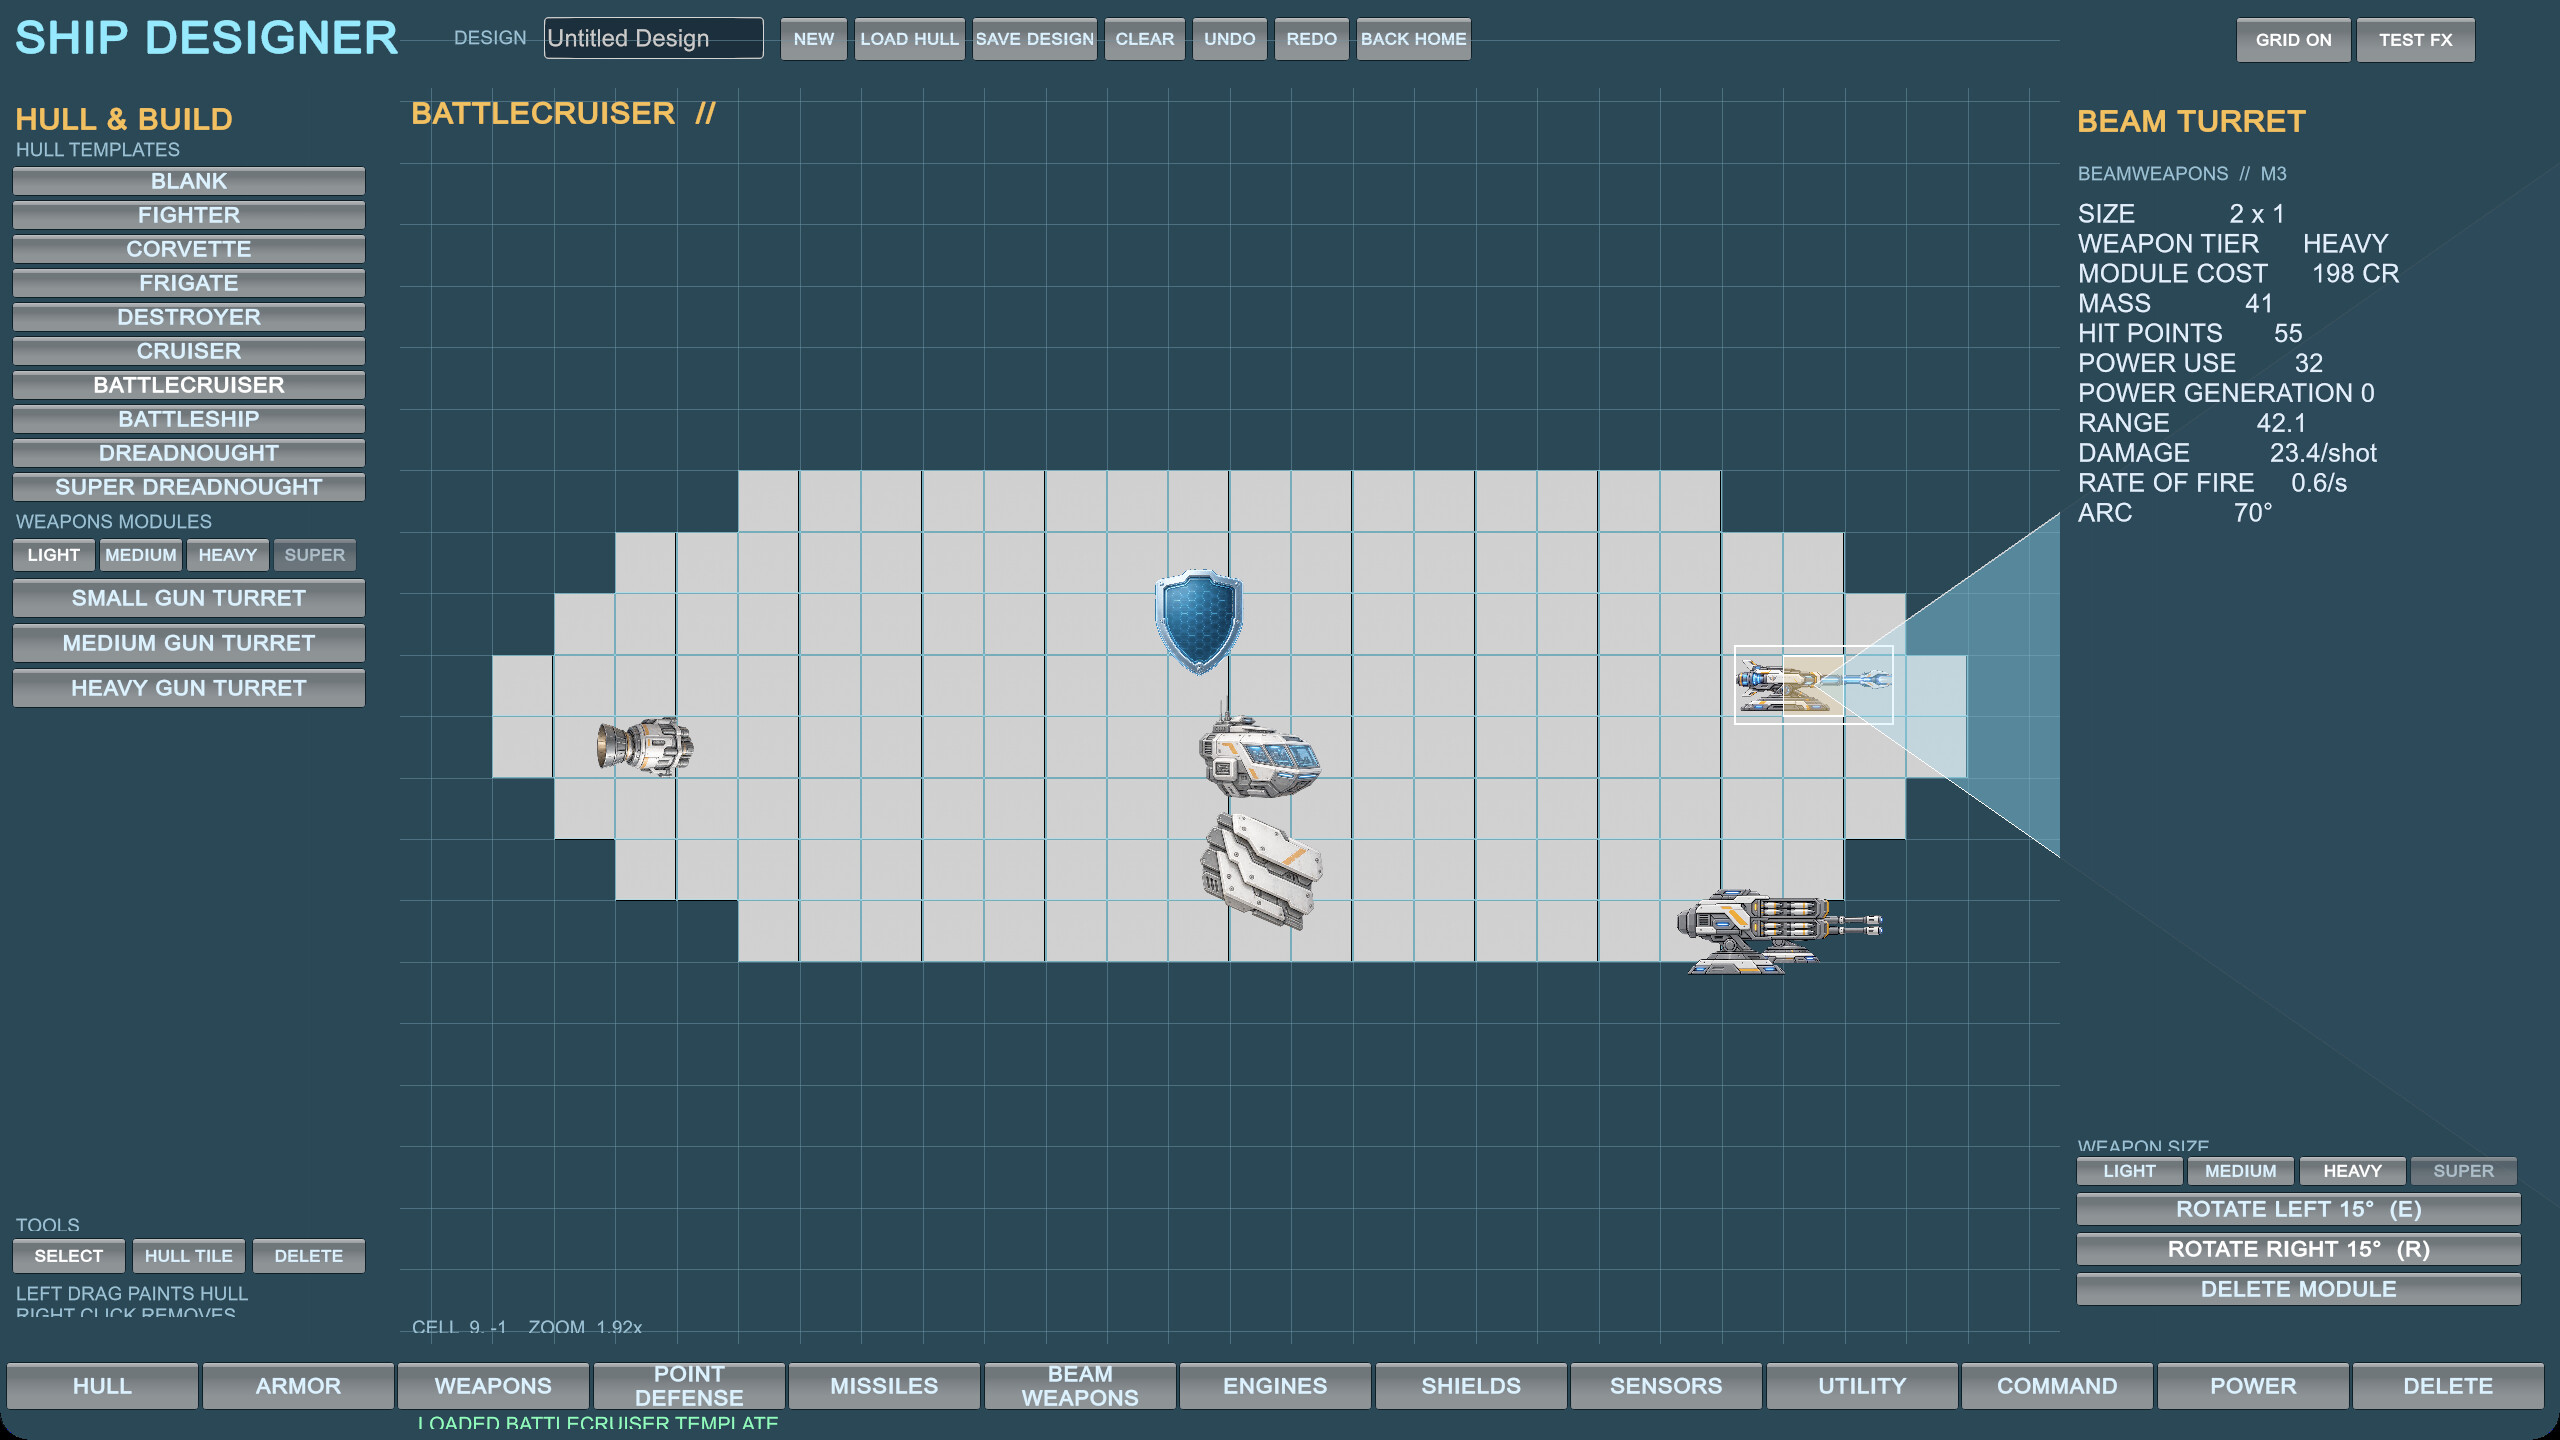This screenshot has height=1440, width=2560.
Task: Set weapon size to HEAVY in the Beam Turret panel
Action: click(x=2352, y=1171)
